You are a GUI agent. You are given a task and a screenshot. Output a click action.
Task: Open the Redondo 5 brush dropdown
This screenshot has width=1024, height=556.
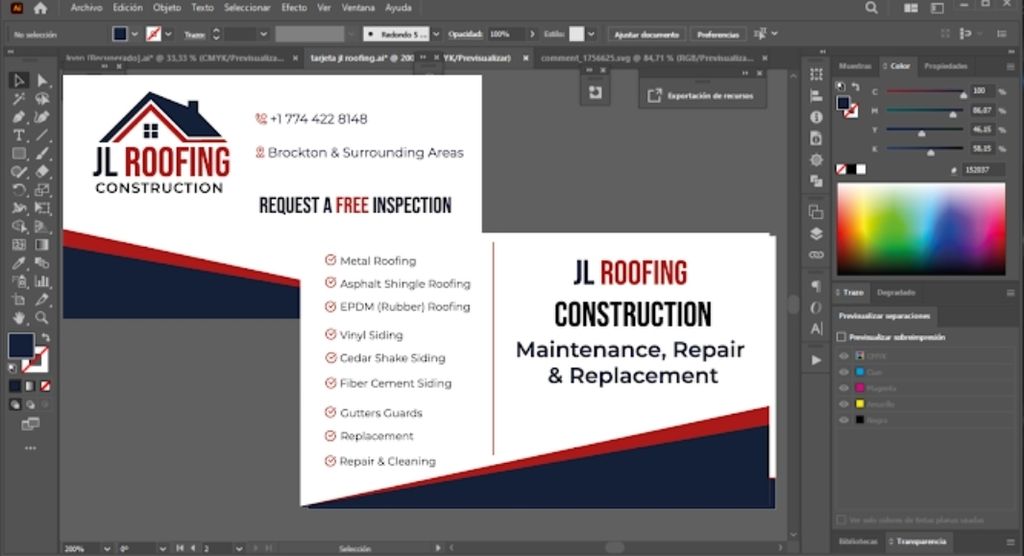pyautogui.click(x=436, y=34)
